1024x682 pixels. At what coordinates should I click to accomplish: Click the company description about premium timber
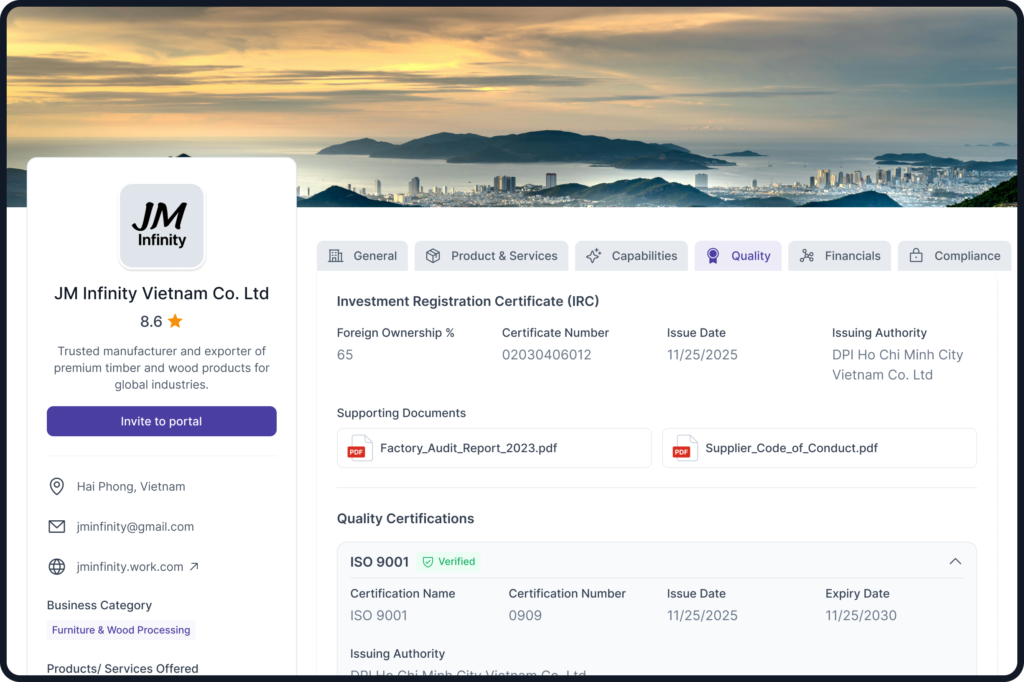pos(161,368)
